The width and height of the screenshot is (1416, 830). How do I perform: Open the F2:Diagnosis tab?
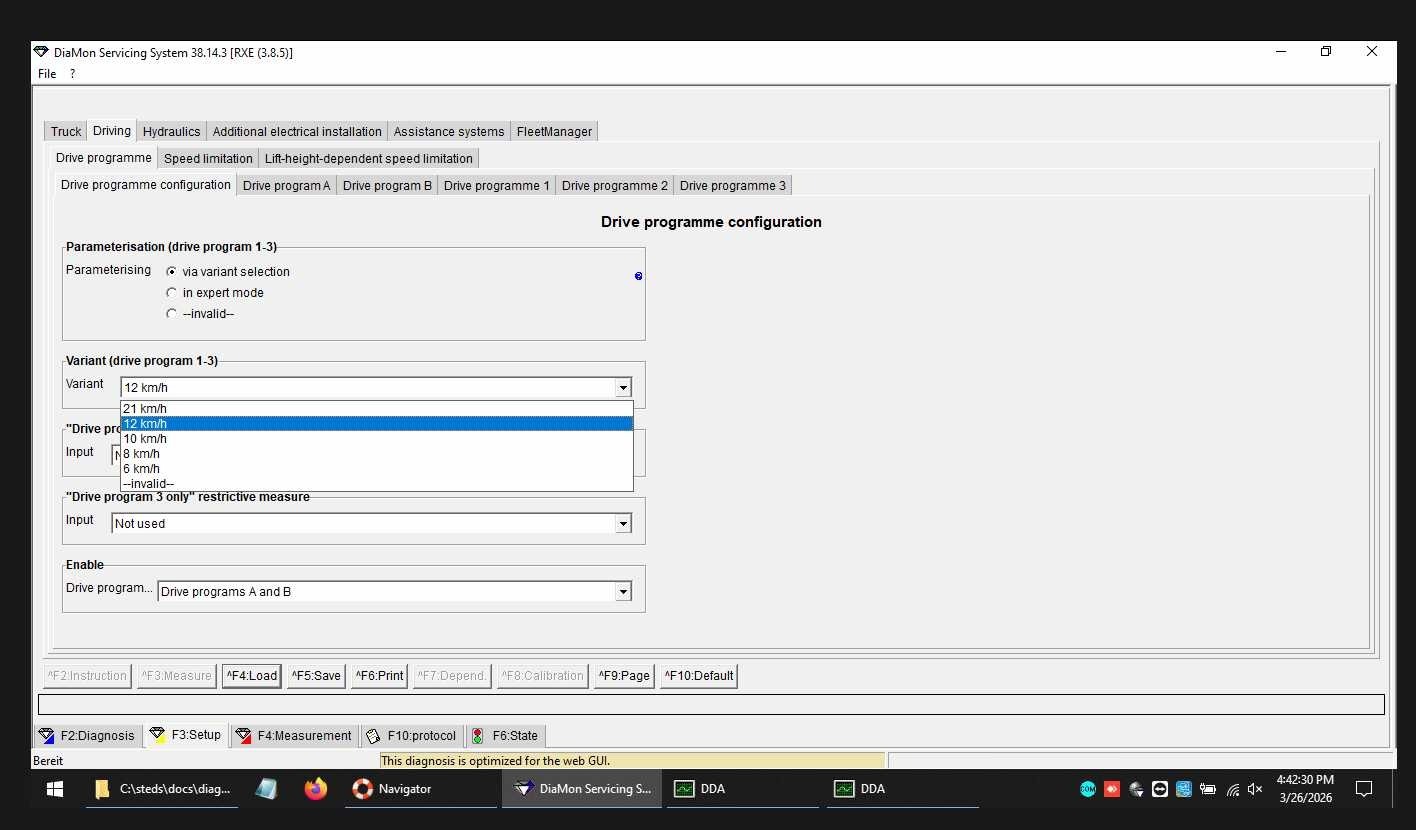coord(86,735)
